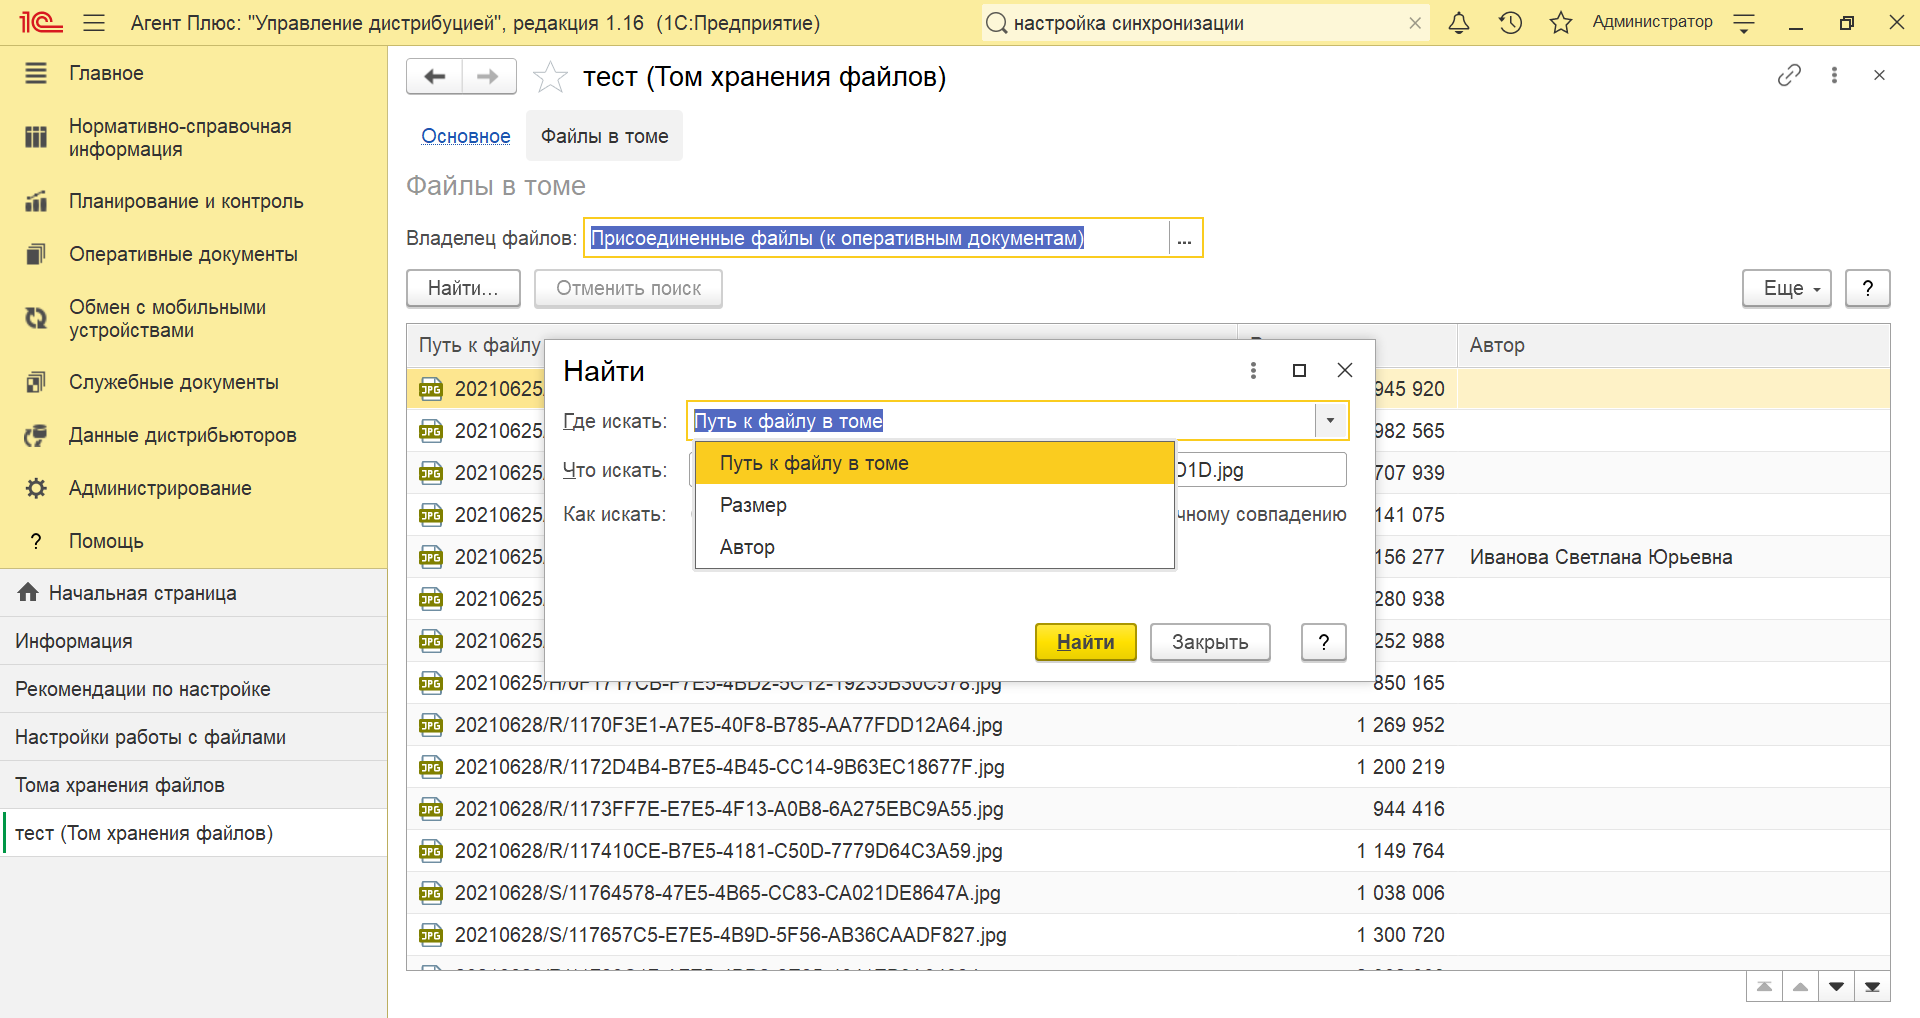The width and height of the screenshot is (1920, 1018).
Task: Click the Найти... toolbar button
Action: tap(463, 288)
